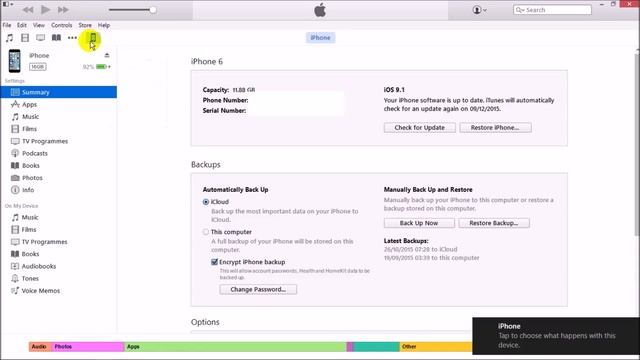Viewport: 640px width, 360px height.
Task: Click the 16GB capacity badge
Action: pyautogui.click(x=38, y=67)
